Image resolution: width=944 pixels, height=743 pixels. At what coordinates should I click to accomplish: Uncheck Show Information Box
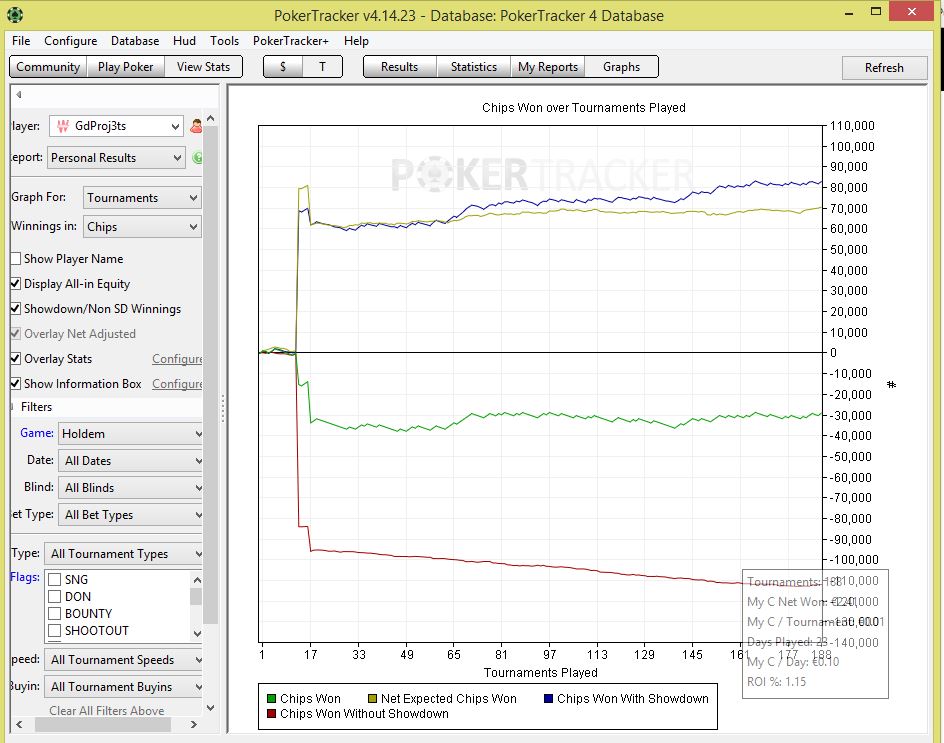16,384
